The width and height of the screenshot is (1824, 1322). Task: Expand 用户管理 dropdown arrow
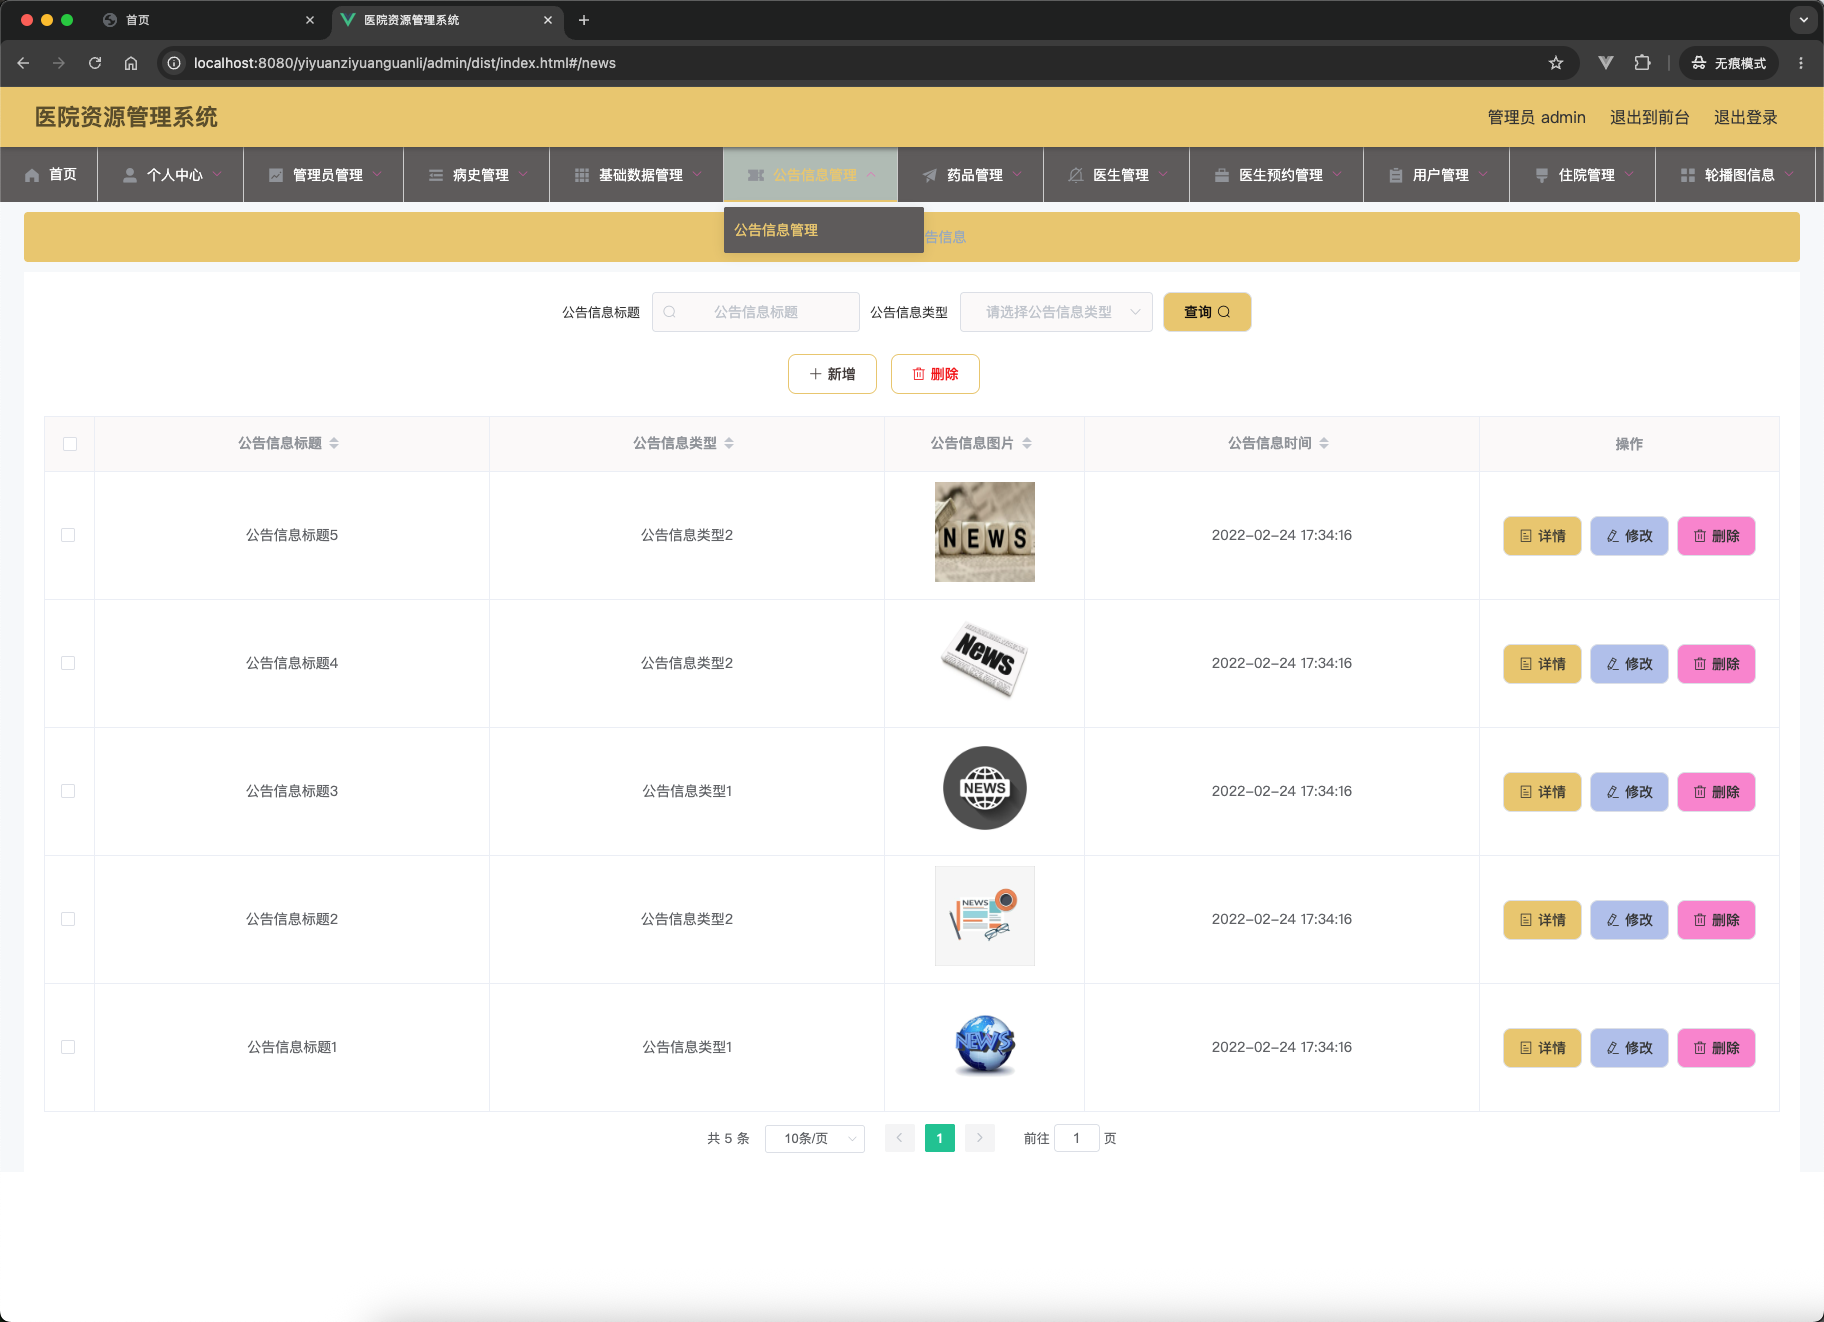(1483, 174)
